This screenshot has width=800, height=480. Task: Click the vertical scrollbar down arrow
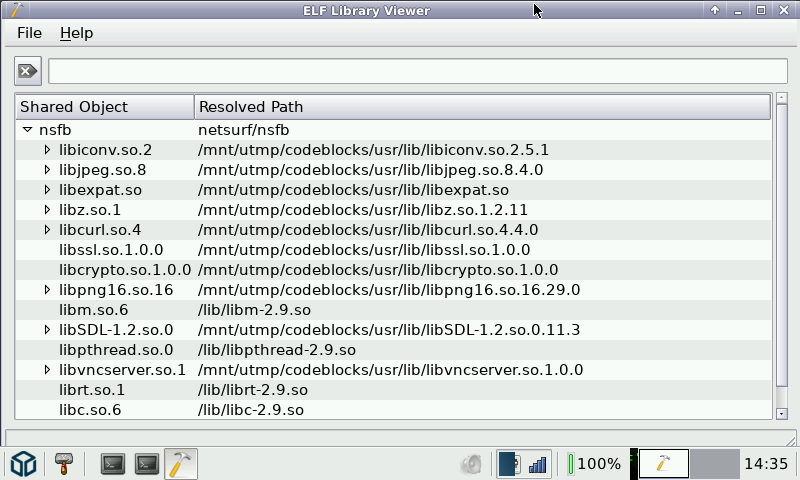coord(781,412)
